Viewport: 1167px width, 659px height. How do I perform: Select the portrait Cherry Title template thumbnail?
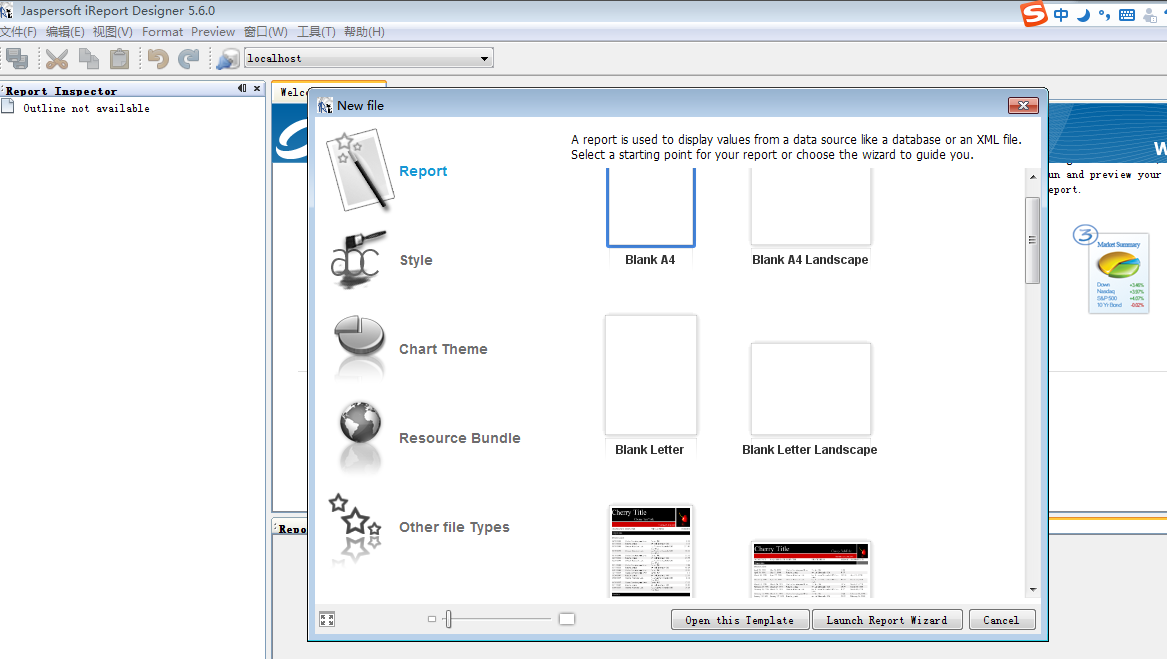[650, 551]
